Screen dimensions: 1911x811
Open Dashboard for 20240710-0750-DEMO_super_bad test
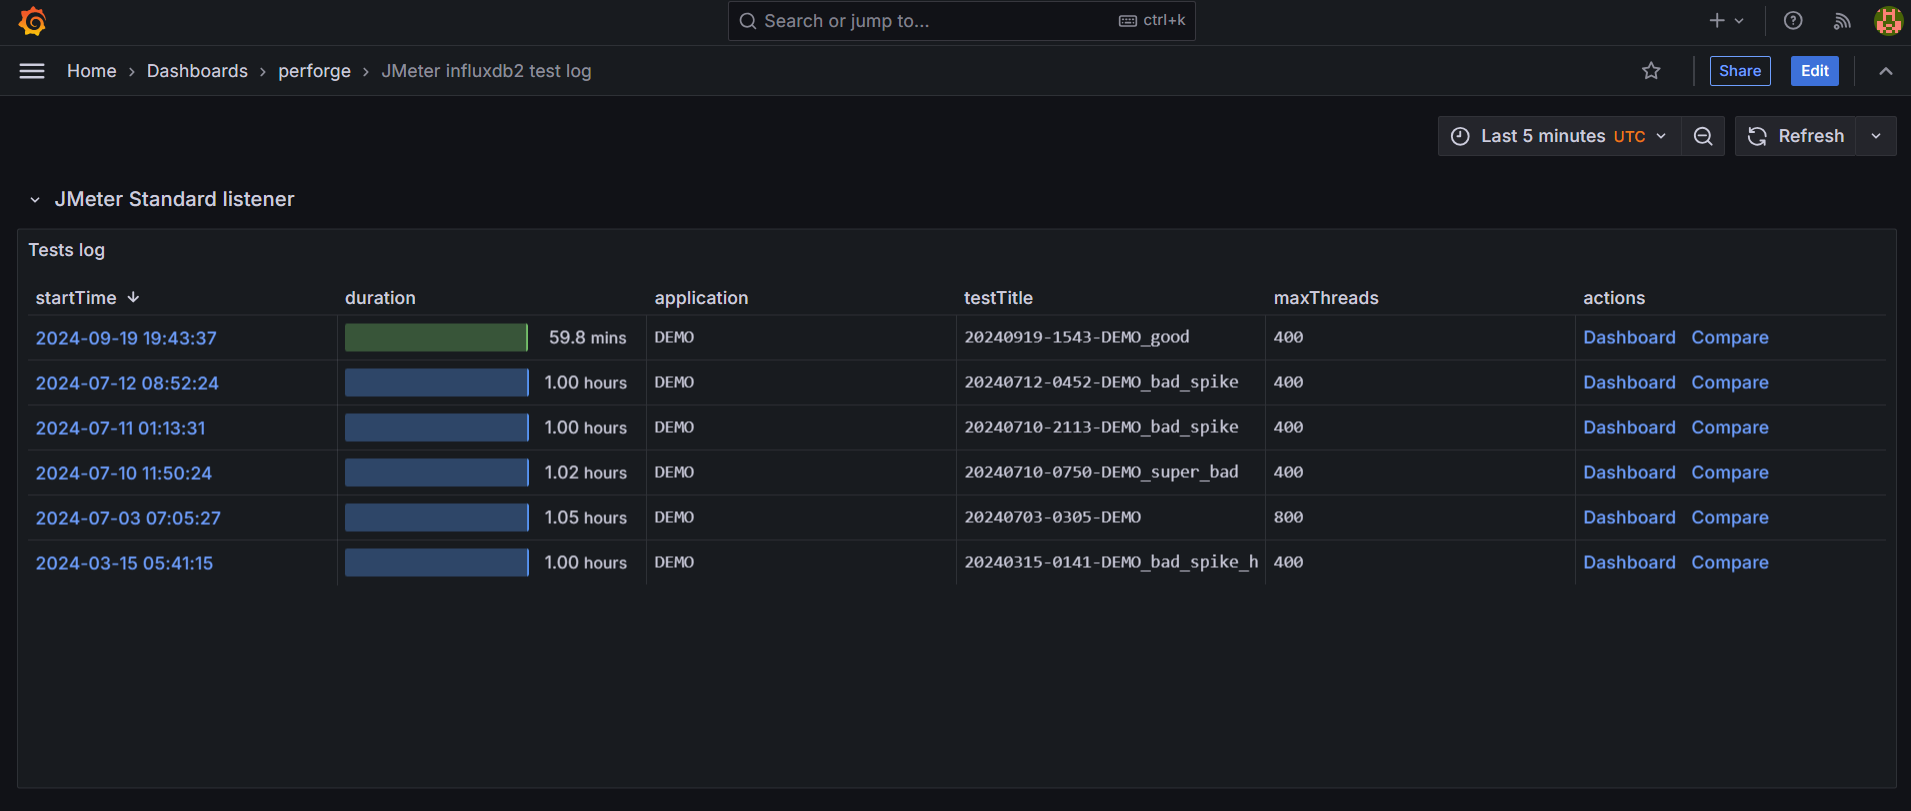tap(1629, 473)
